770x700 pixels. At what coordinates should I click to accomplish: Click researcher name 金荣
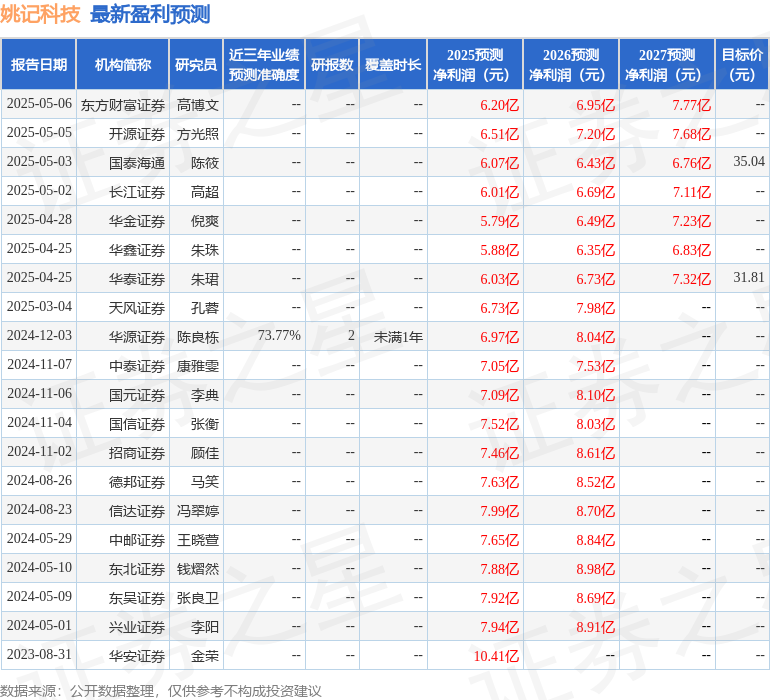pyautogui.click(x=205, y=656)
